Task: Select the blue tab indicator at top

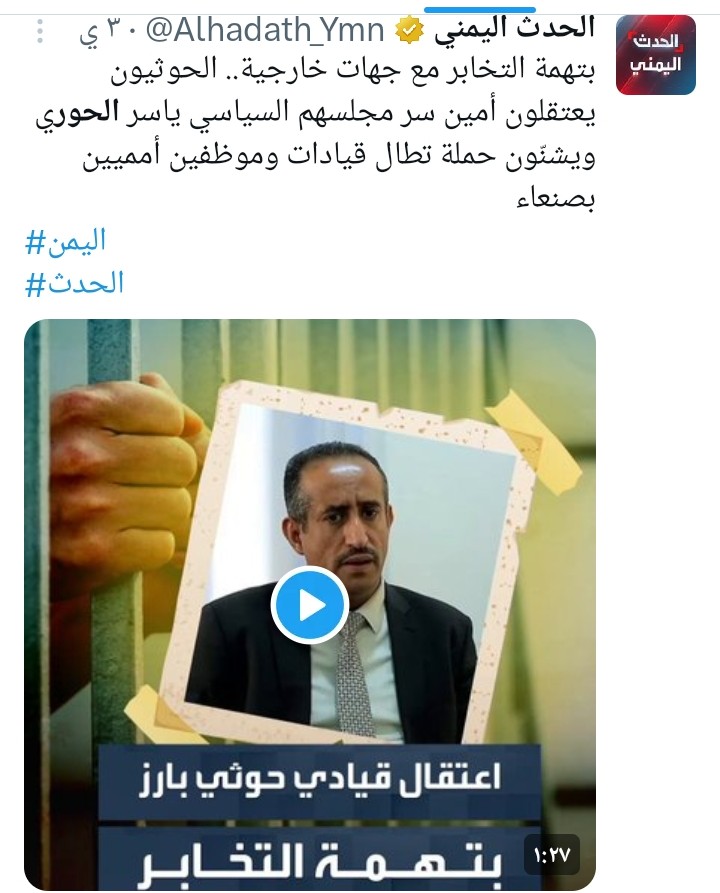Action: coord(480,10)
